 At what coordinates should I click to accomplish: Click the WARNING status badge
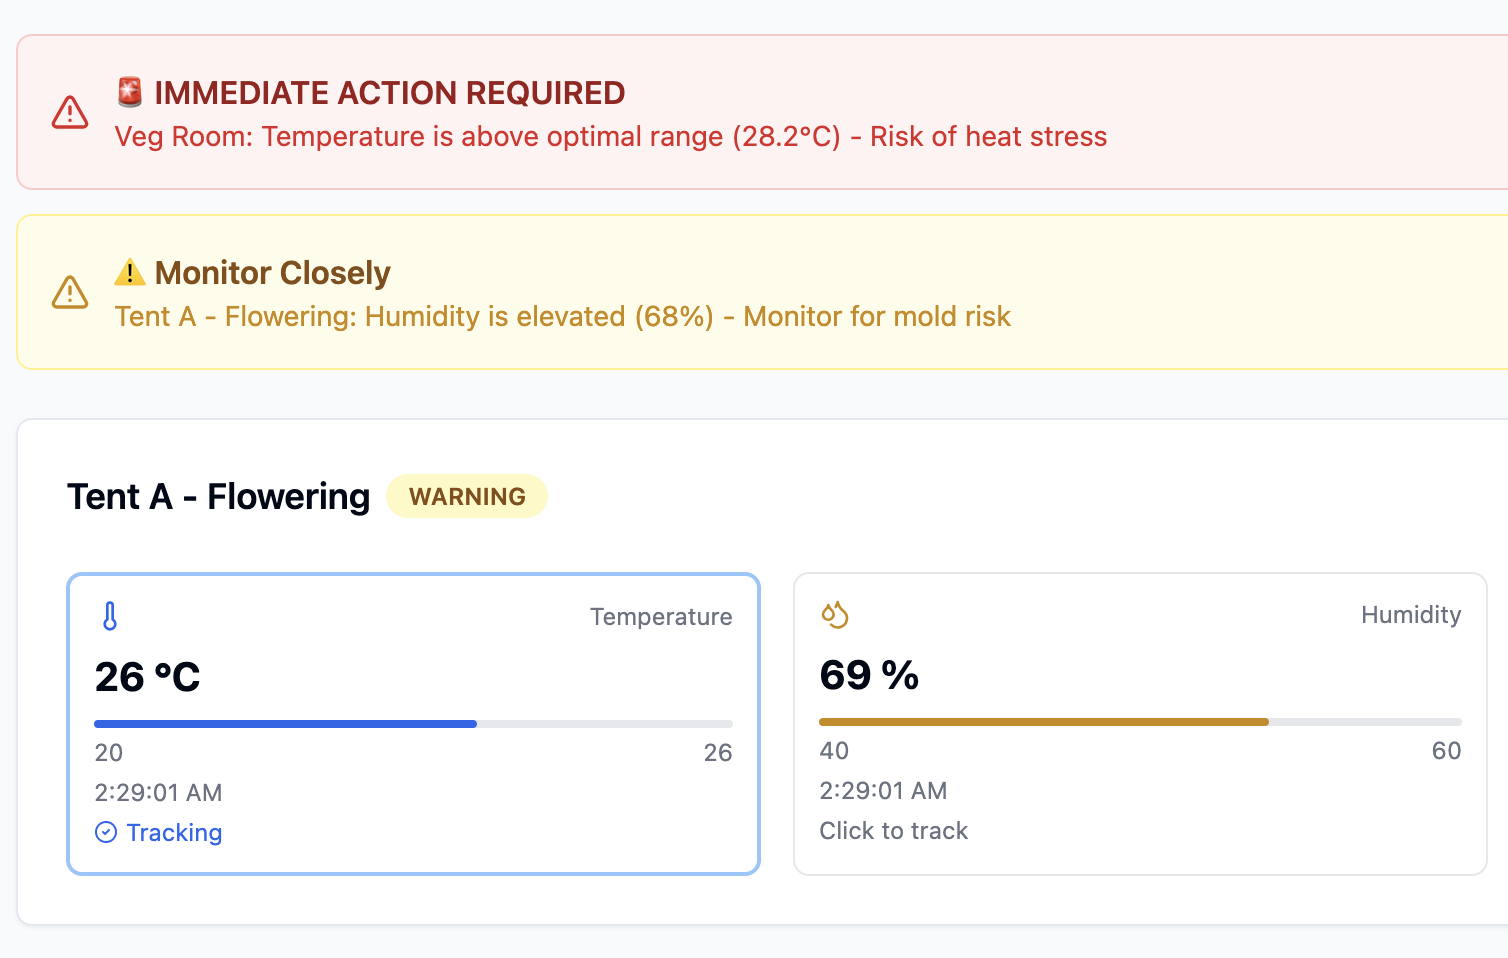tap(467, 496)
